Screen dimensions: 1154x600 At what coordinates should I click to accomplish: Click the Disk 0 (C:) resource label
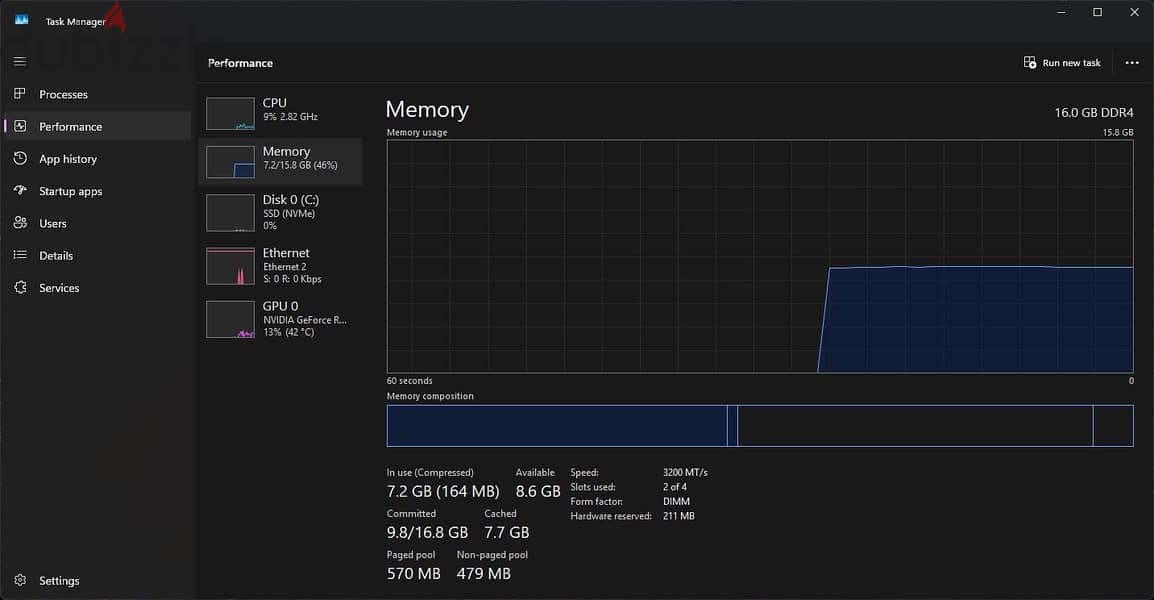(x=291, y=200)
